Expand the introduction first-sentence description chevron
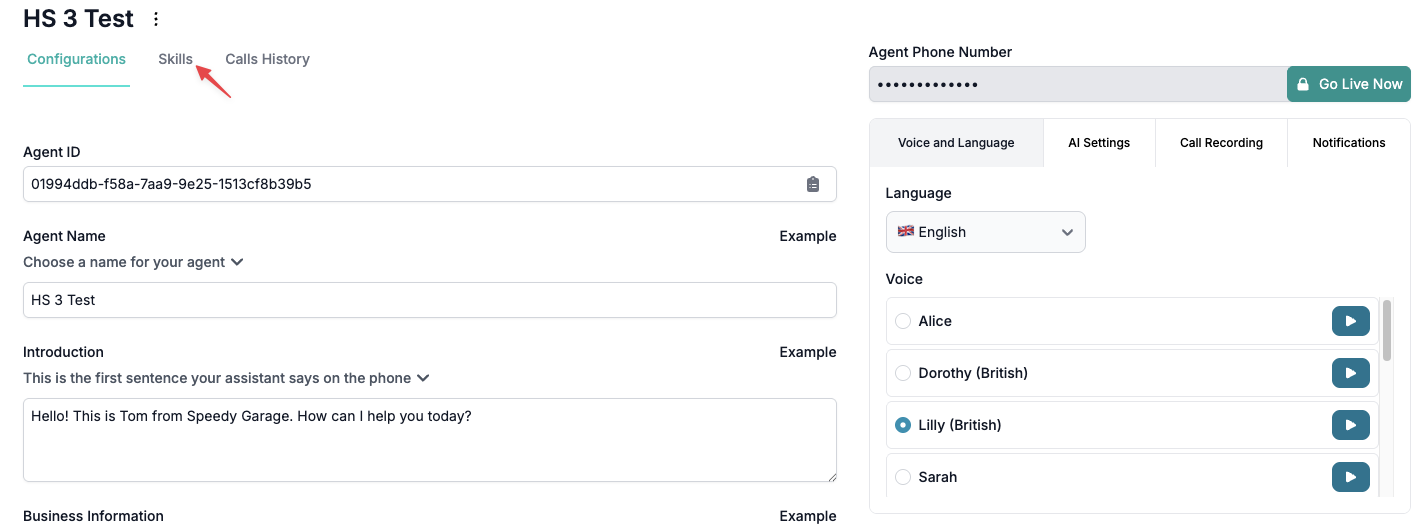Screen dimensions: 1427x527 pos(423,378)
